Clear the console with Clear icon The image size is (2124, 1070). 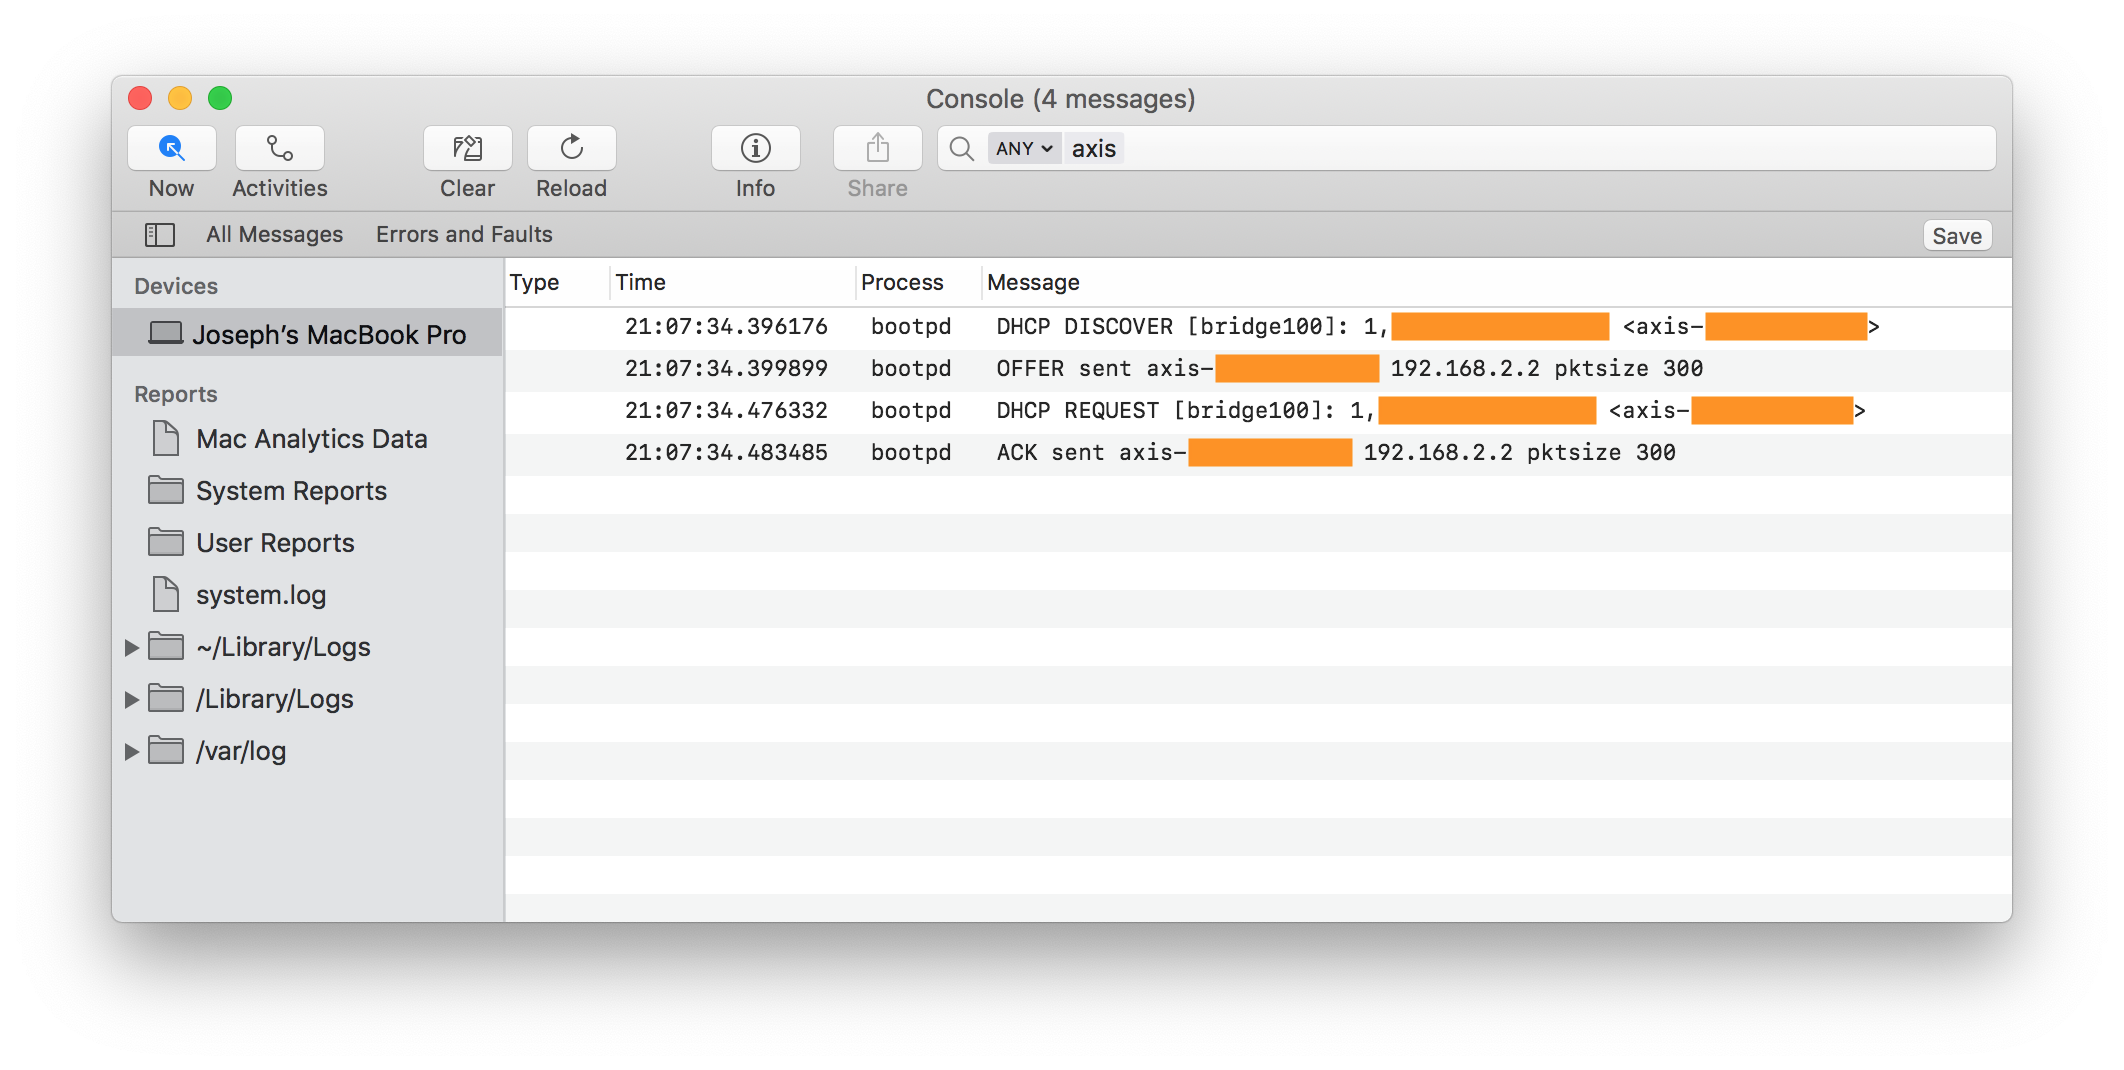point(467,149)
